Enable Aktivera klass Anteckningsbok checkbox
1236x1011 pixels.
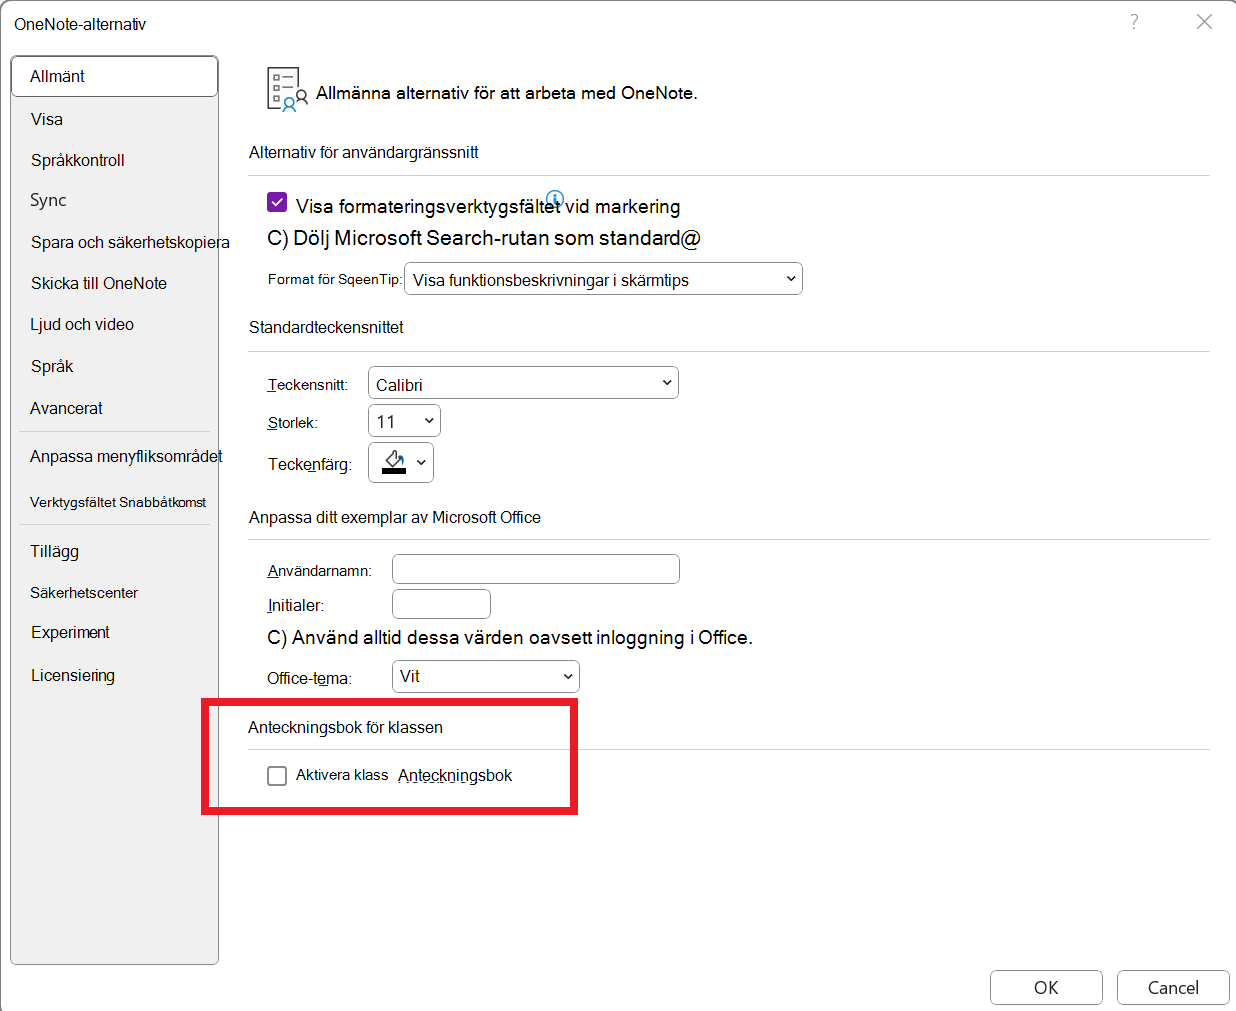[277, 776]
